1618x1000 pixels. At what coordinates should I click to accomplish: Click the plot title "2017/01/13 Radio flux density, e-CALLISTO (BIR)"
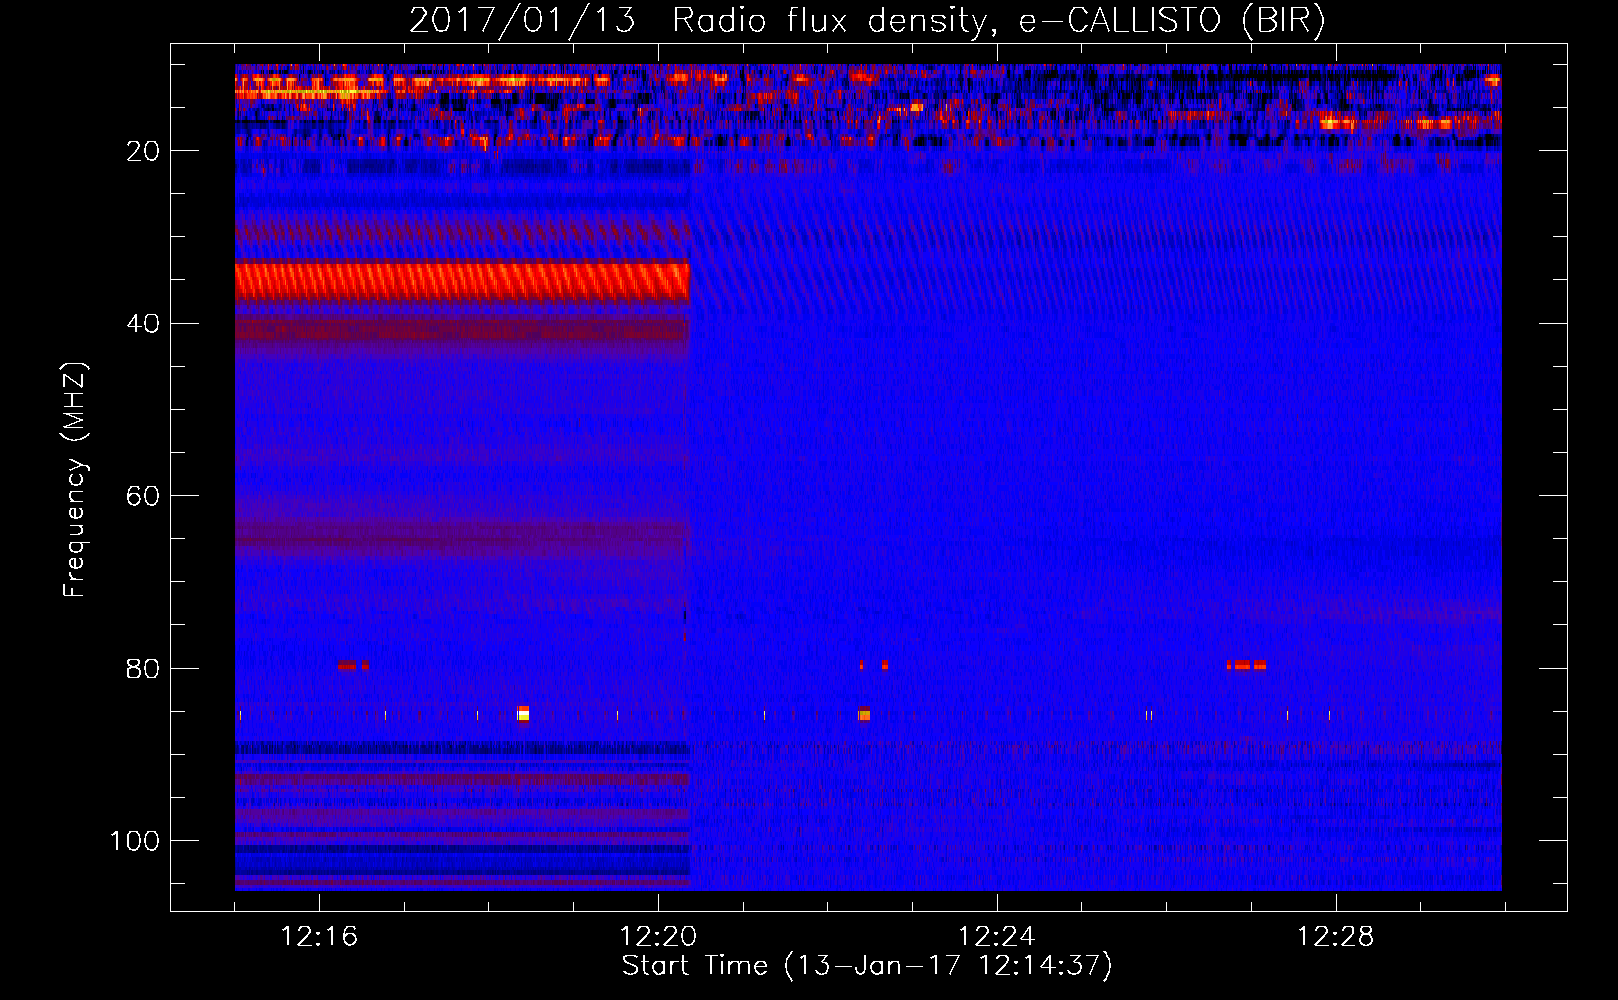pos(867,20)
